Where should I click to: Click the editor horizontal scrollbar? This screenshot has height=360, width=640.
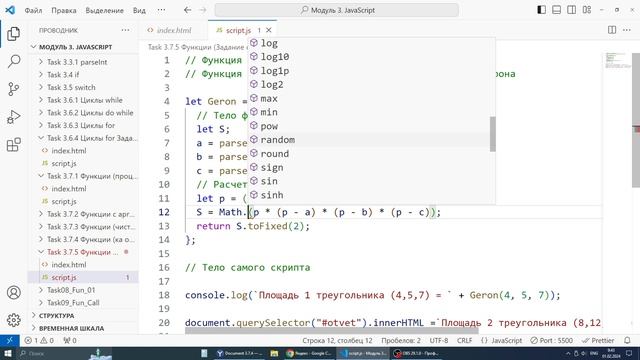coord(333,331)
